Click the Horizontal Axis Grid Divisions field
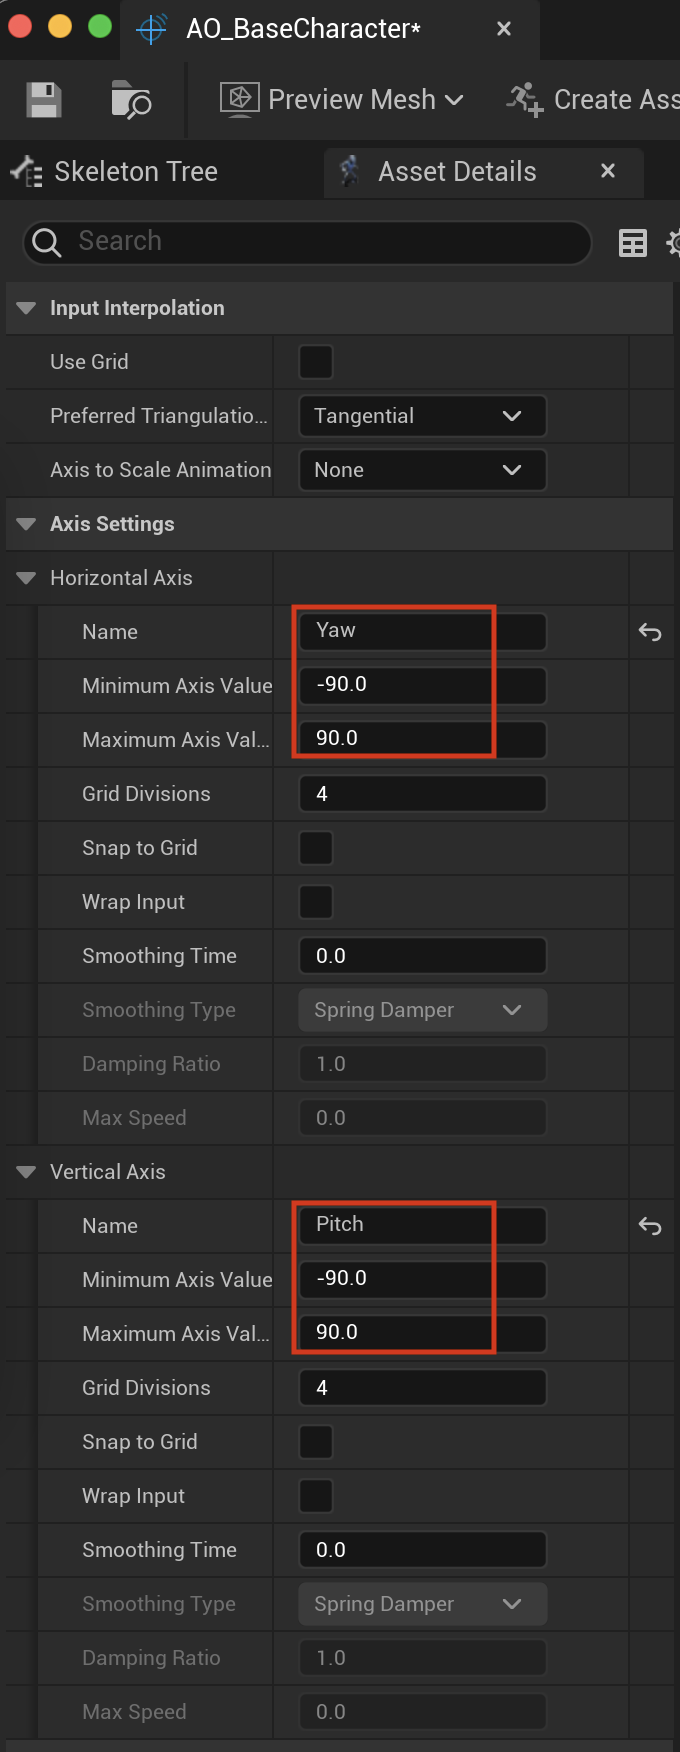Viewport: 680px width, 1752px height. (422, 794)
